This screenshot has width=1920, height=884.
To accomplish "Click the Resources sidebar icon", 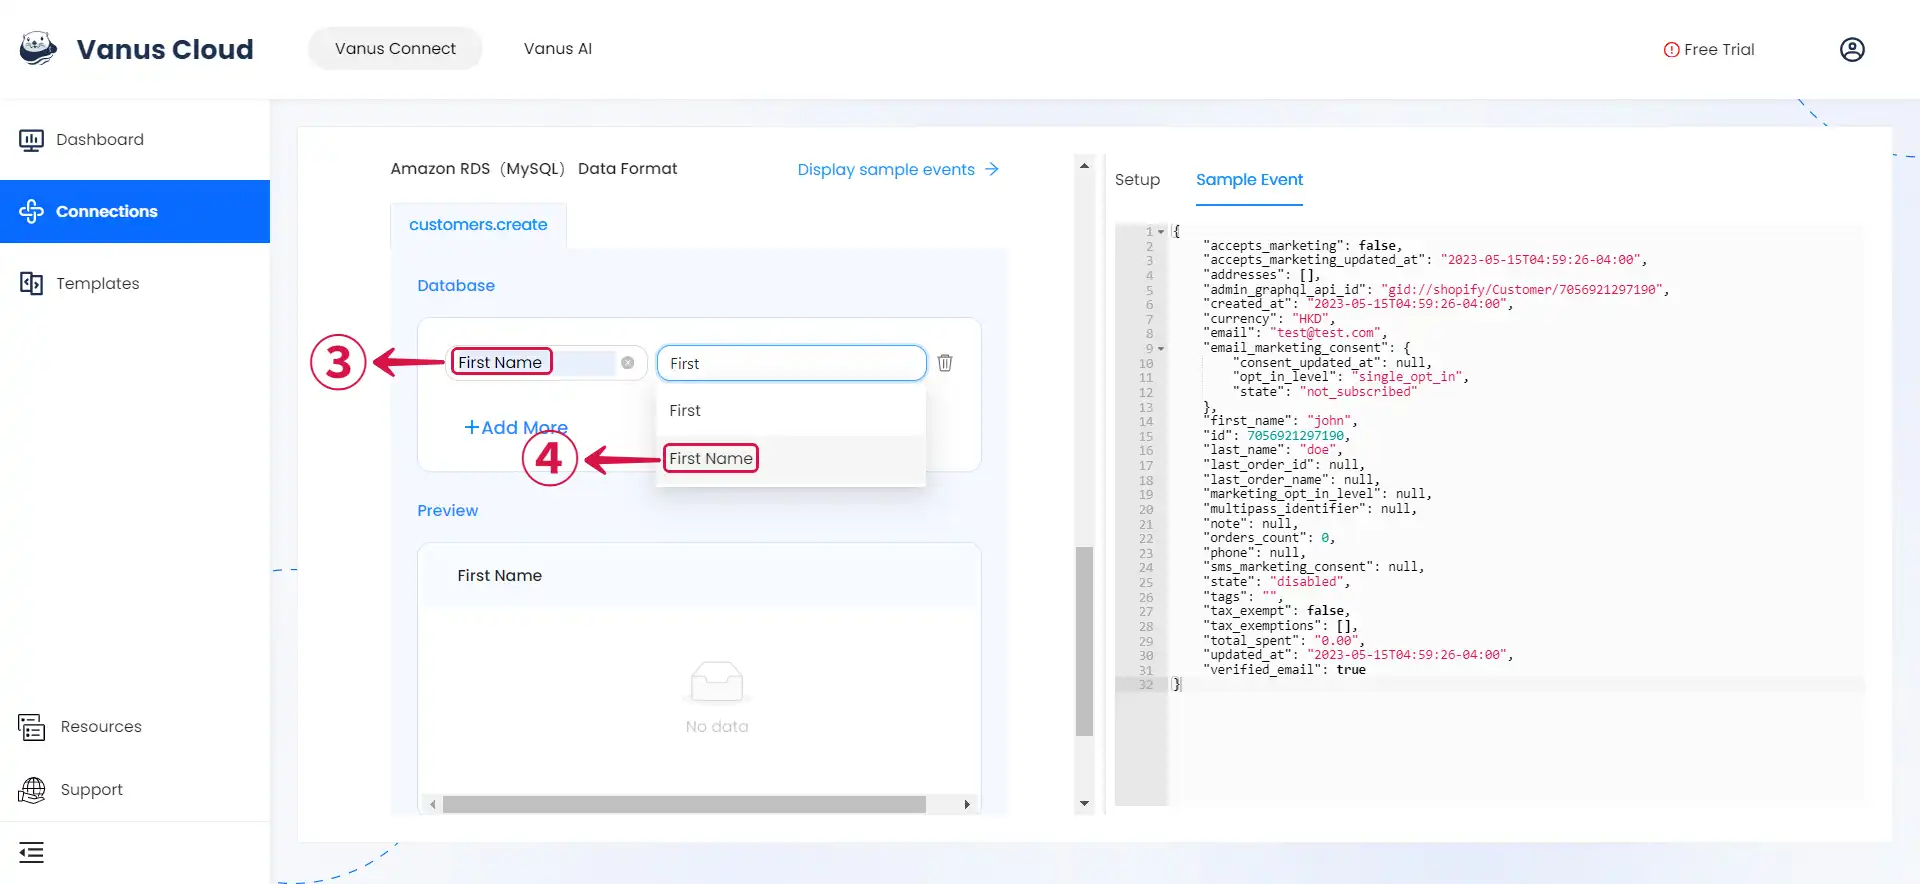I will (x=31, y=727).
